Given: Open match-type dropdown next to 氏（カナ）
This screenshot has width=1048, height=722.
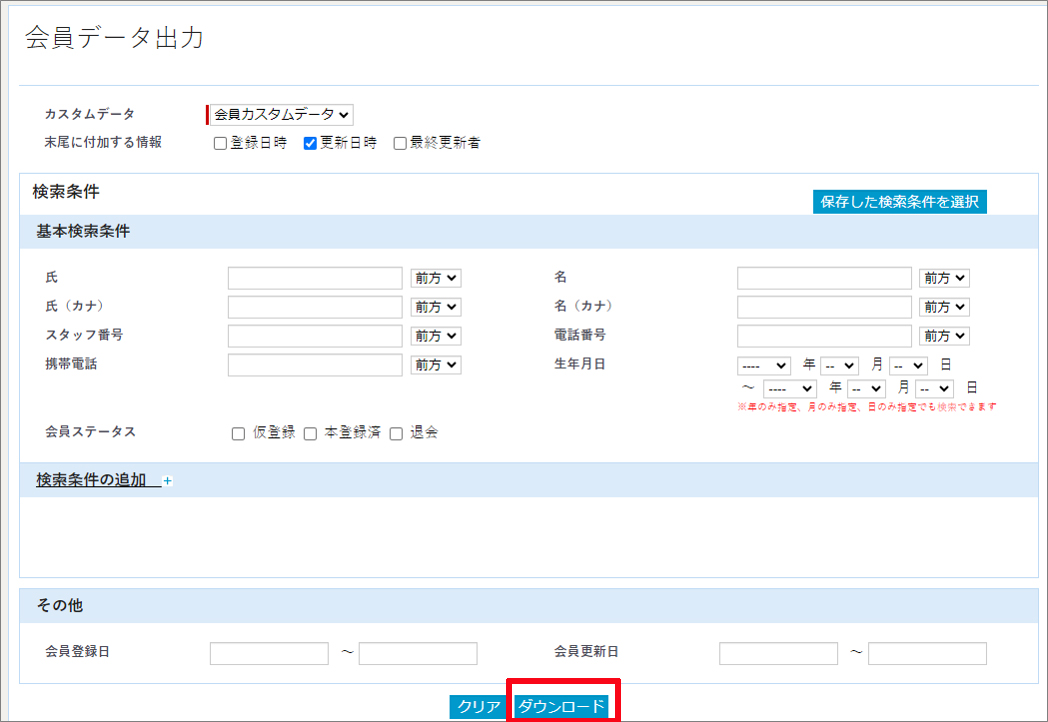Looking at the screenshot, I should (x=436, y=307).
